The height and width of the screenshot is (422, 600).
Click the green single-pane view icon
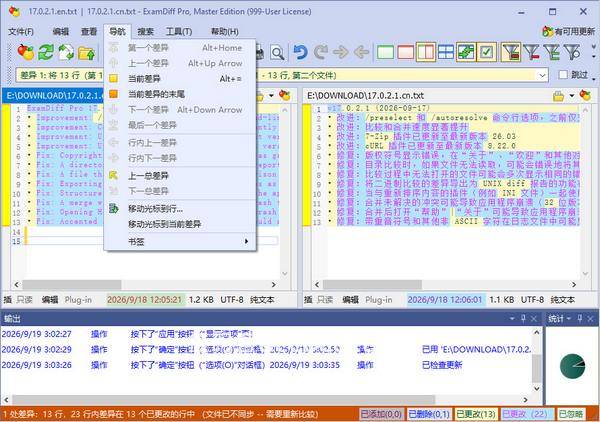385,52
